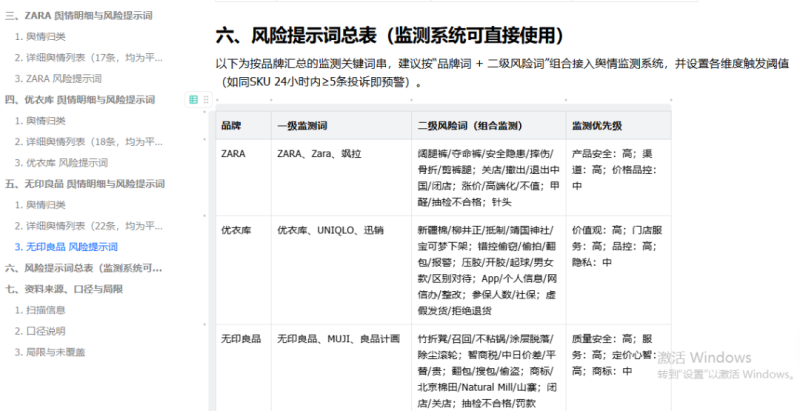This screenshot has width=800, height=411.
Task: Click the table header 品牌
Action: pyautogui.click(x=243, y=125)
